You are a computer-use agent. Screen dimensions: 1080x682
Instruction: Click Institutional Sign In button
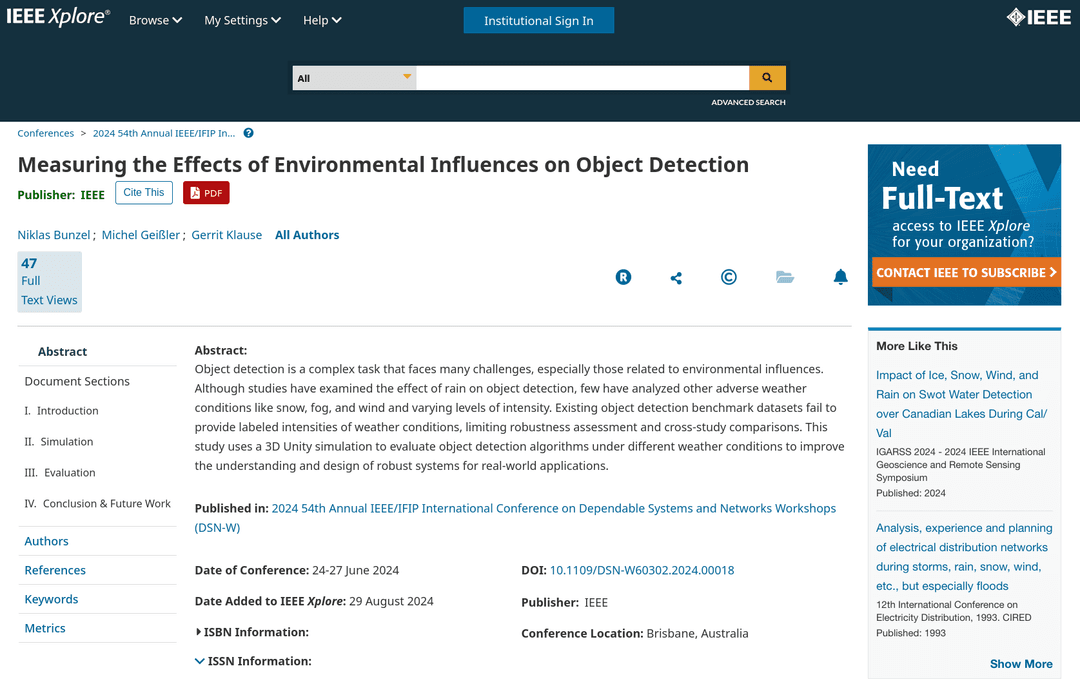pyautogui.click(x=539, y=21)
